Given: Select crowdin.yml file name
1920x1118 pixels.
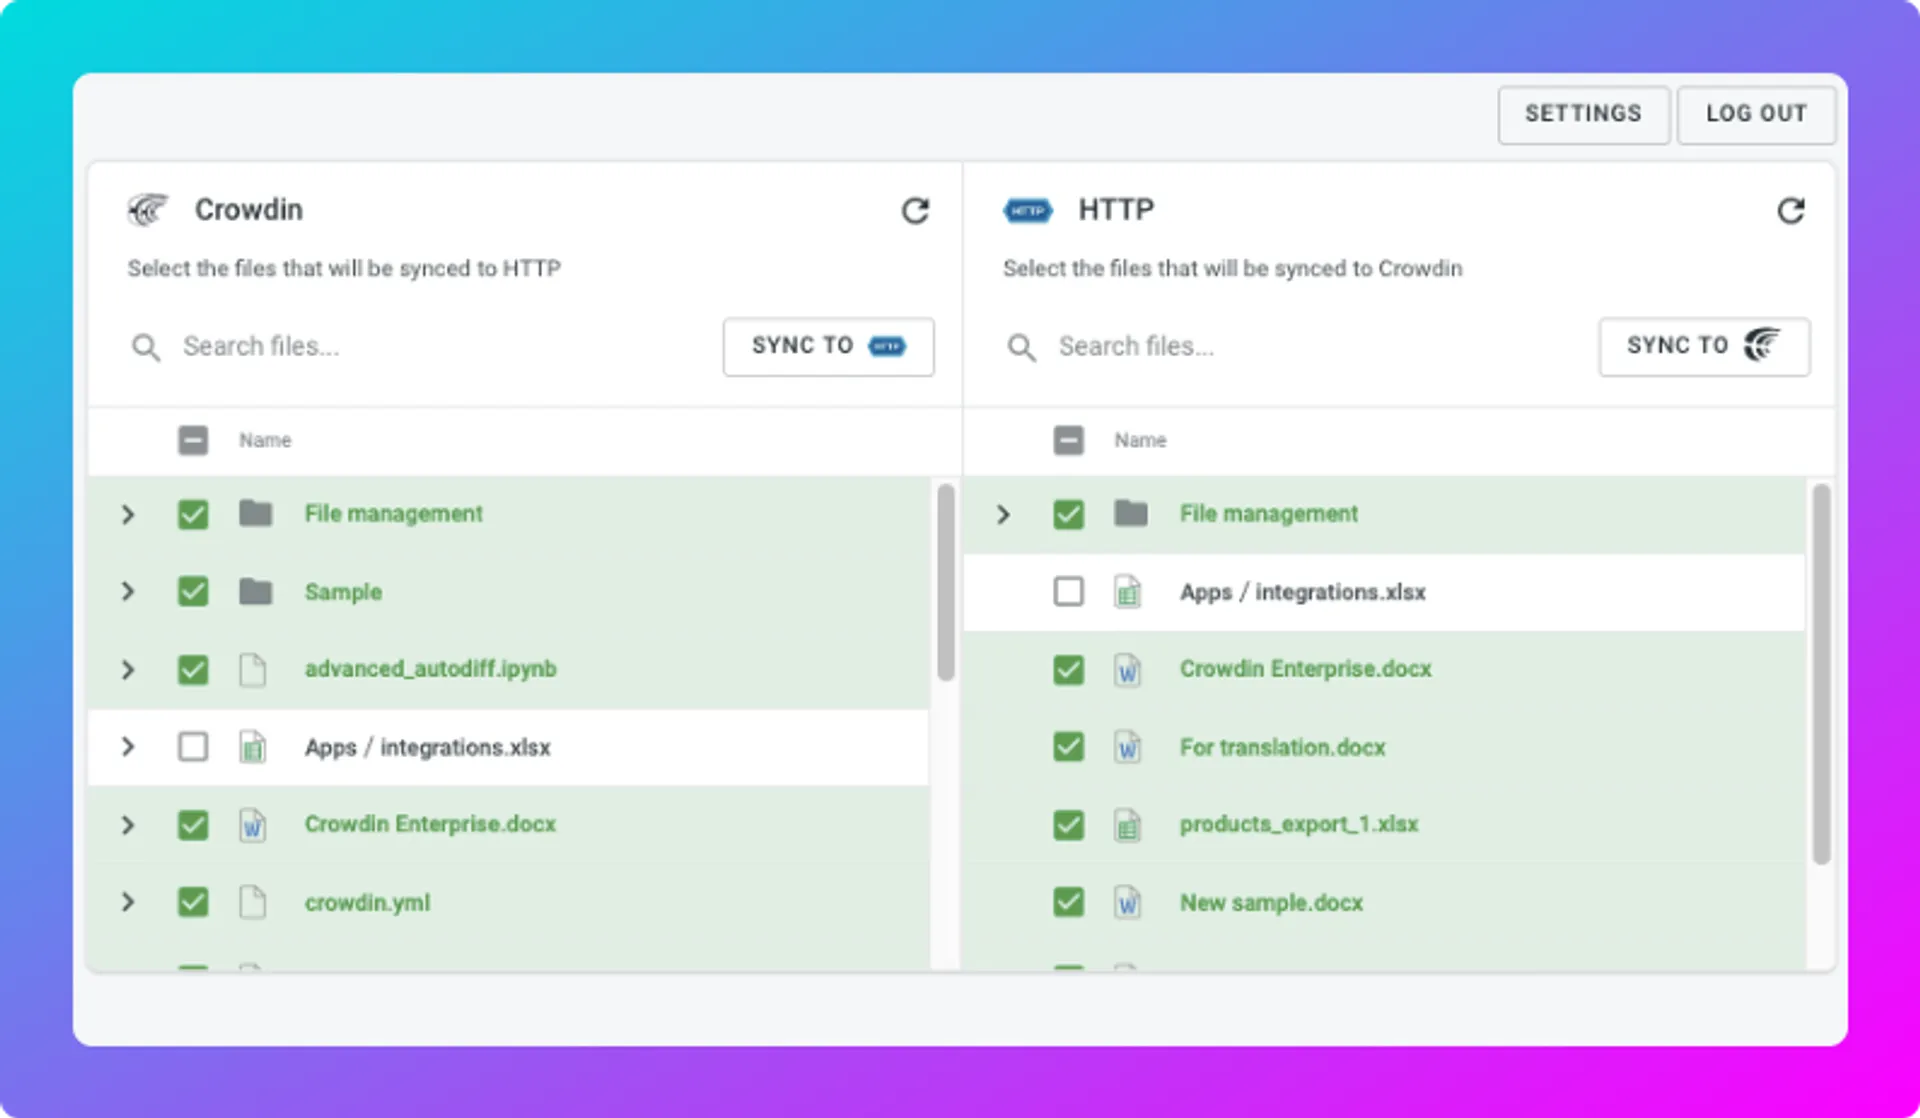Looking at the screenshot, I should tap(367, 903).
